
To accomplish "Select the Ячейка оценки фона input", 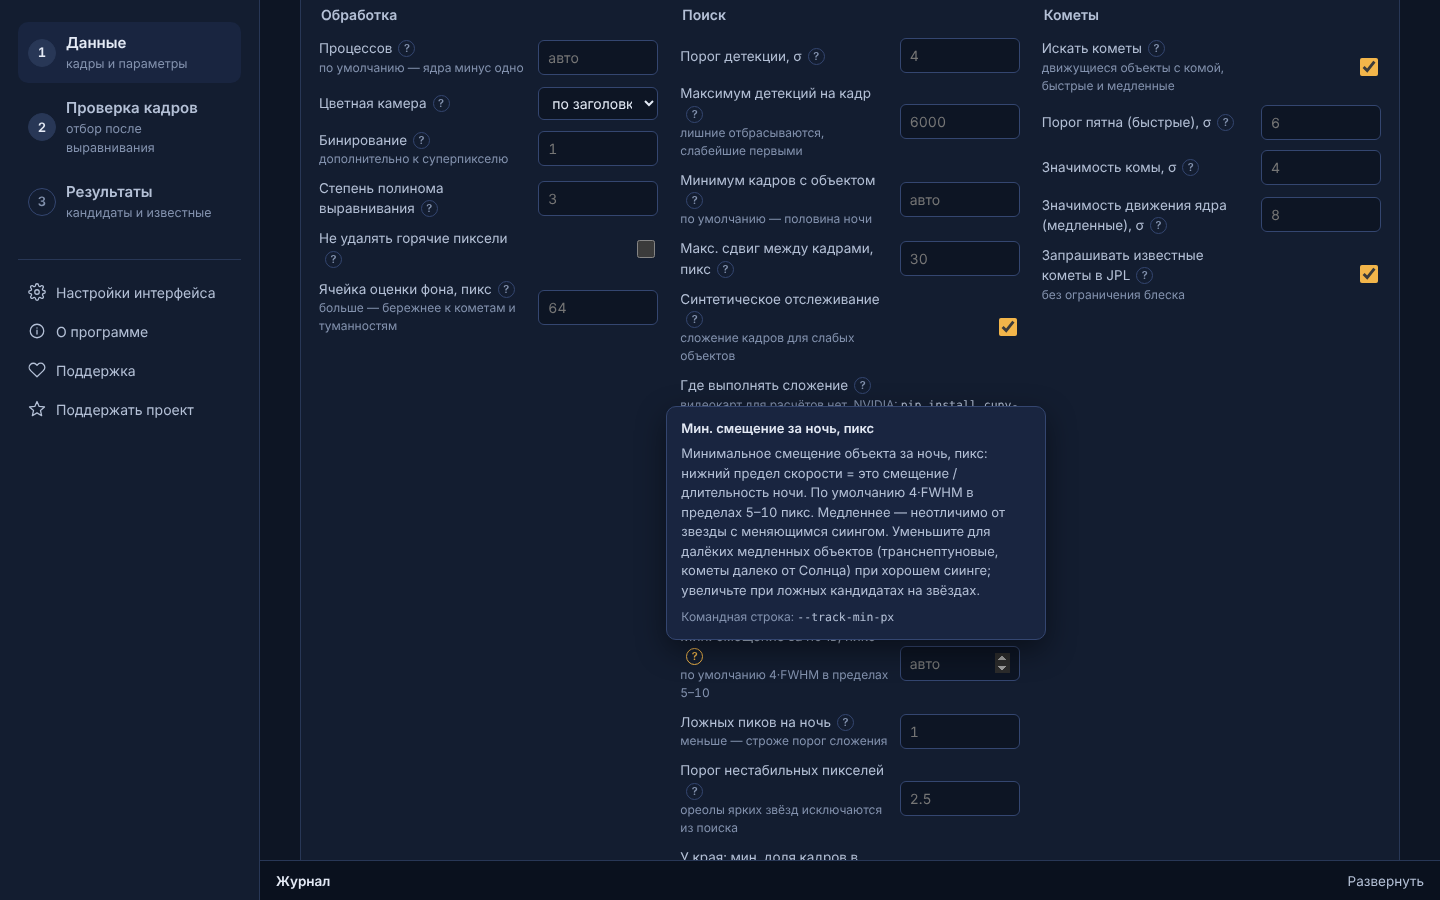I will [598, 308].
